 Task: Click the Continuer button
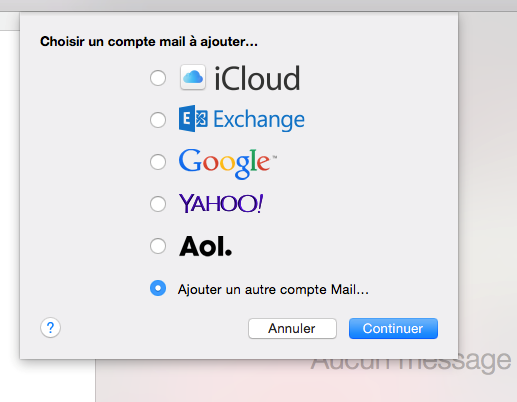pos(393,328)
